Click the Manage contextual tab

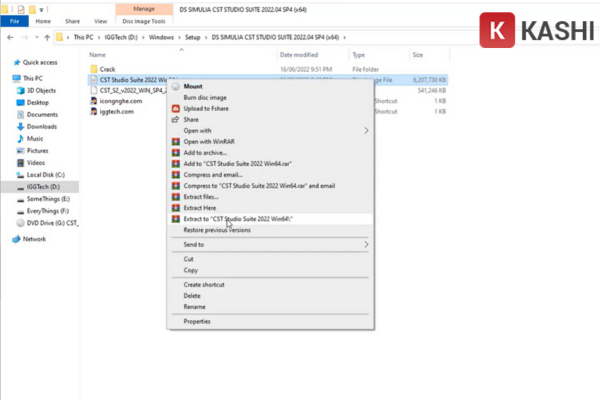[144, 9]
